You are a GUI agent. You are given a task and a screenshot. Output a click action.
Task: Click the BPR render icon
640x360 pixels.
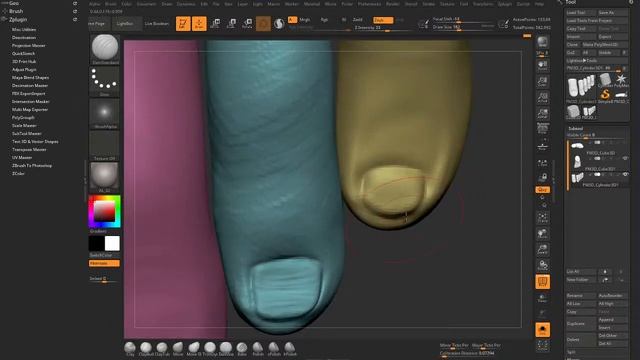[x=542, y=42]
